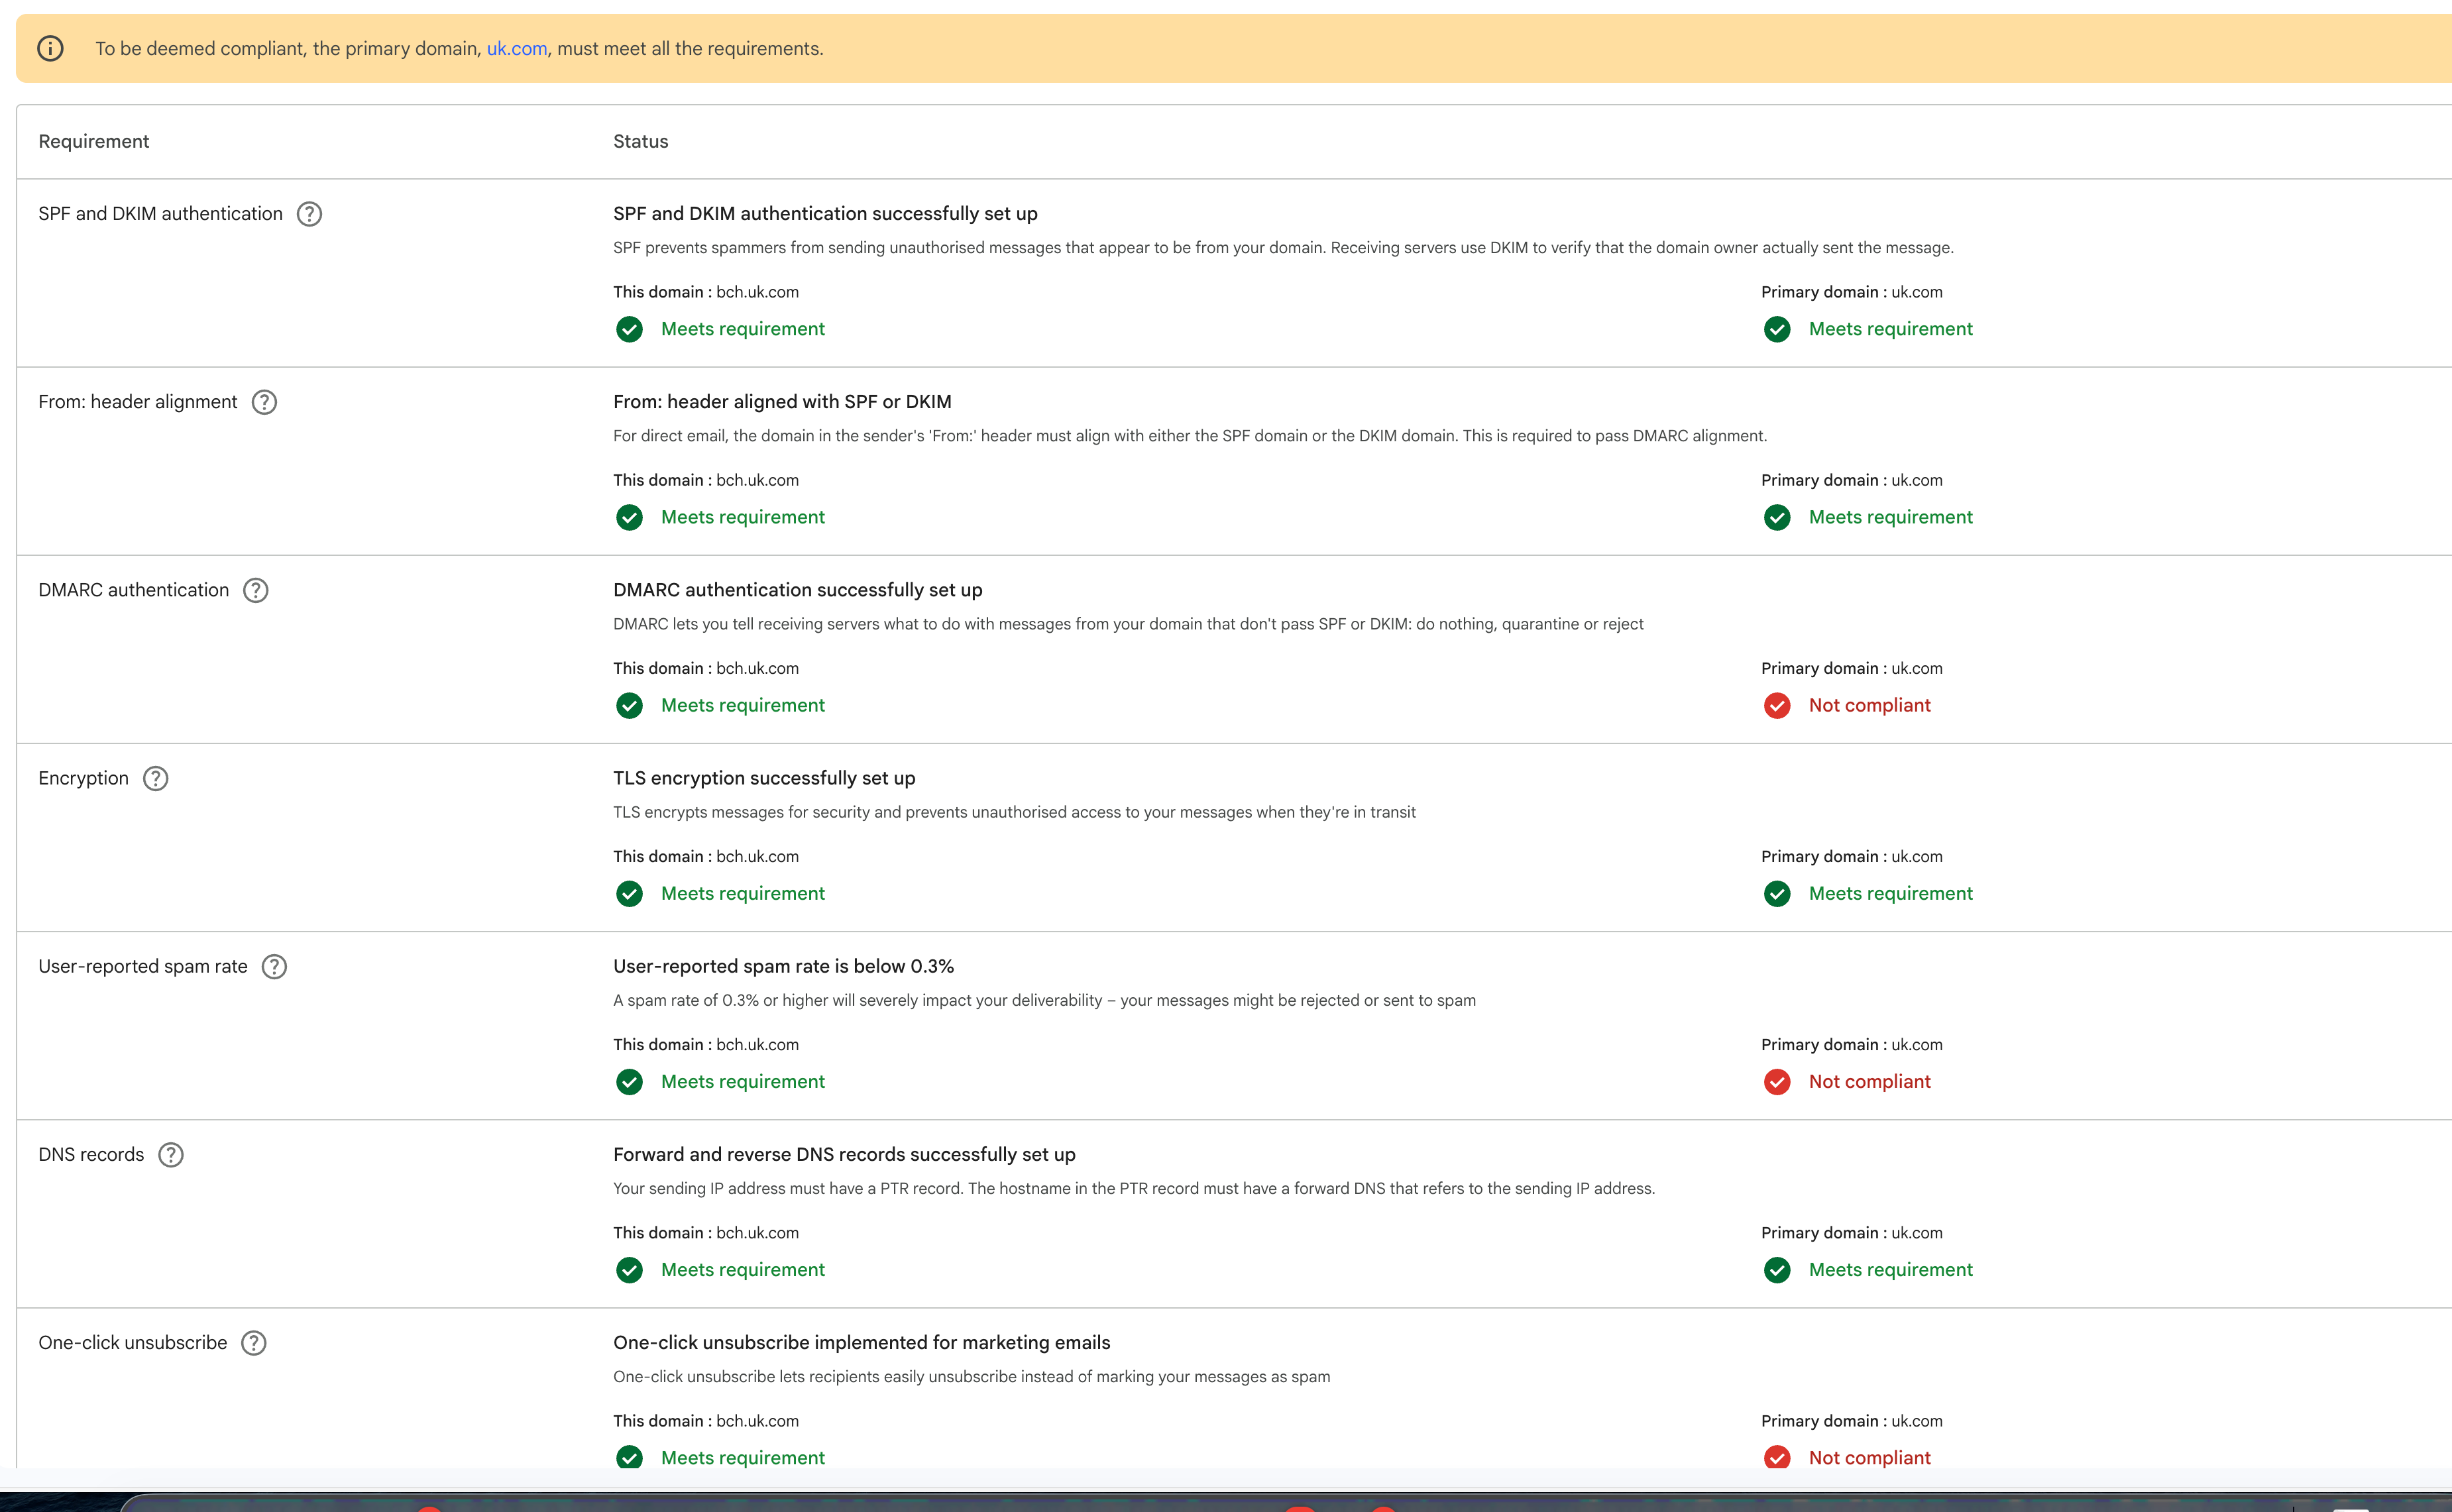Open DNS records help question mark
Screen dimensions: 2452x1512
[171, 1155]
